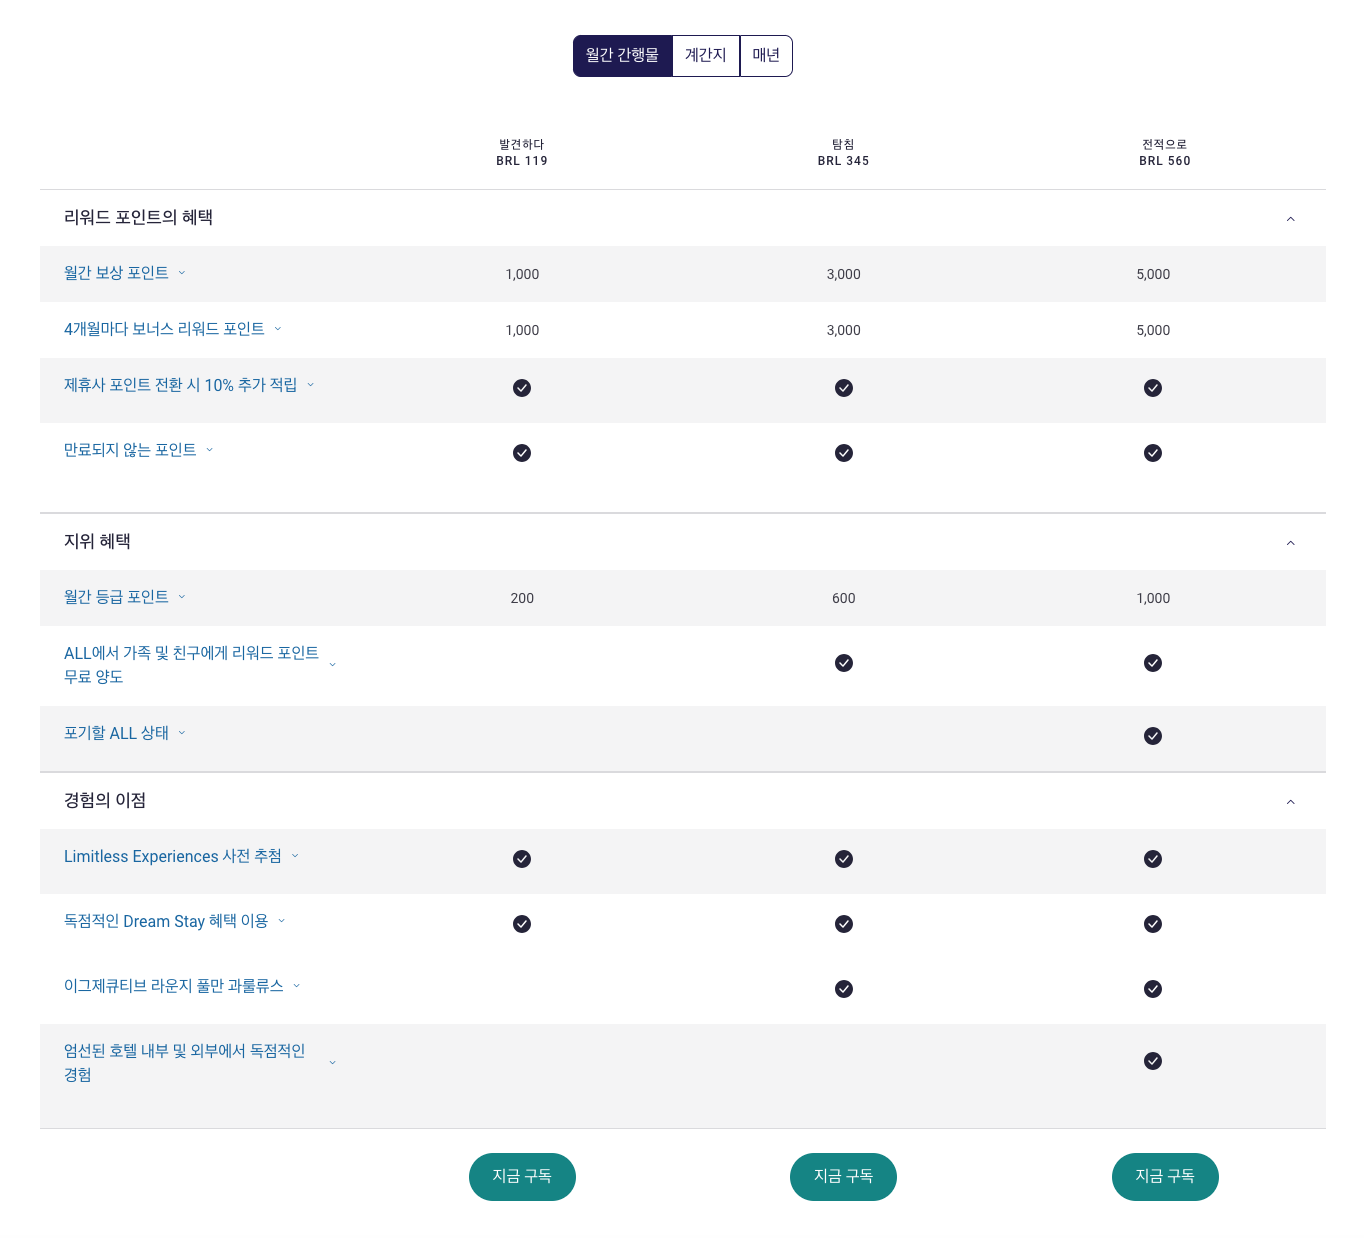Click 만료되지 않는 포인트 checkmark in BRL 560 column
1364x1238 pixels.
click(1153, 453)
